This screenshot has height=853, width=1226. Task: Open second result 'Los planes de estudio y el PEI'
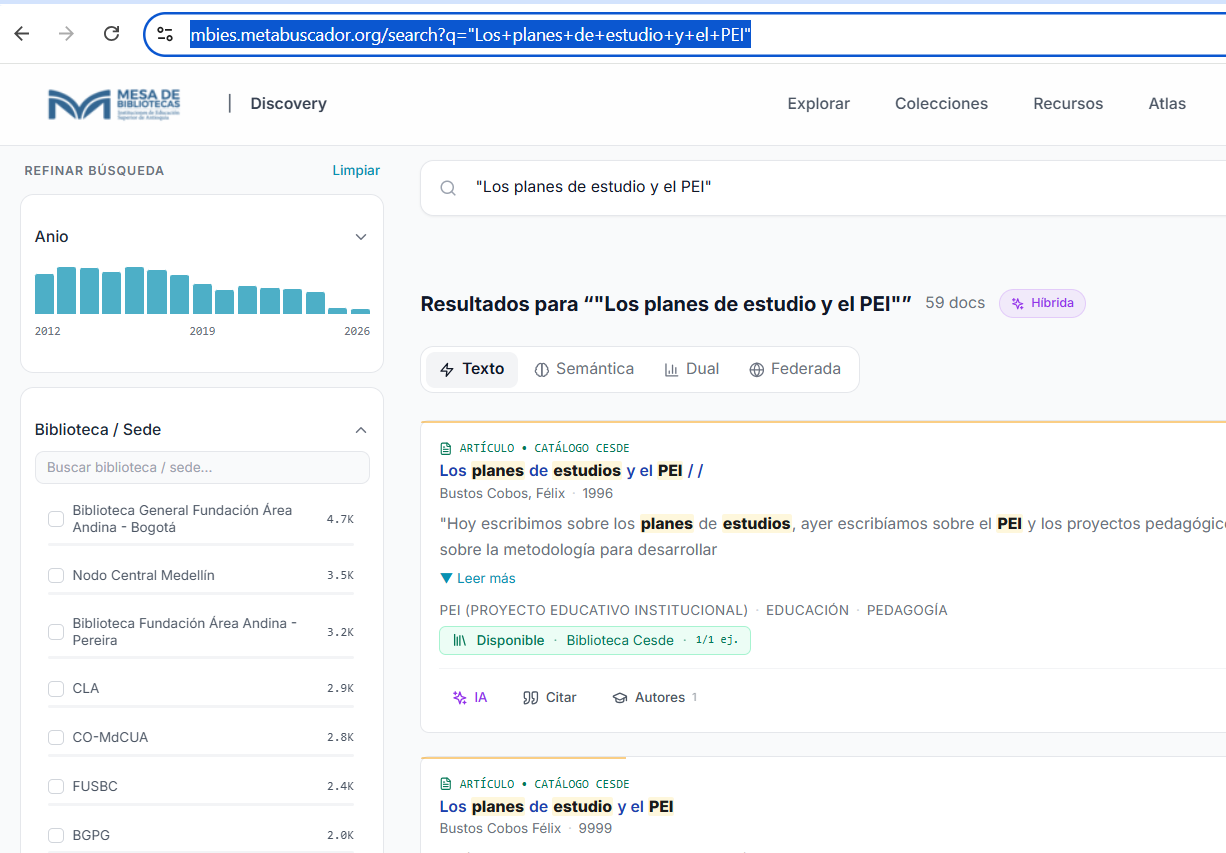click(x=557, y=807)
